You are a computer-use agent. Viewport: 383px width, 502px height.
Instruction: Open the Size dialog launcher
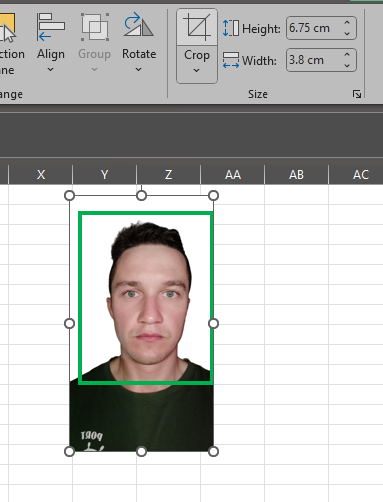[x=357, y=94]
